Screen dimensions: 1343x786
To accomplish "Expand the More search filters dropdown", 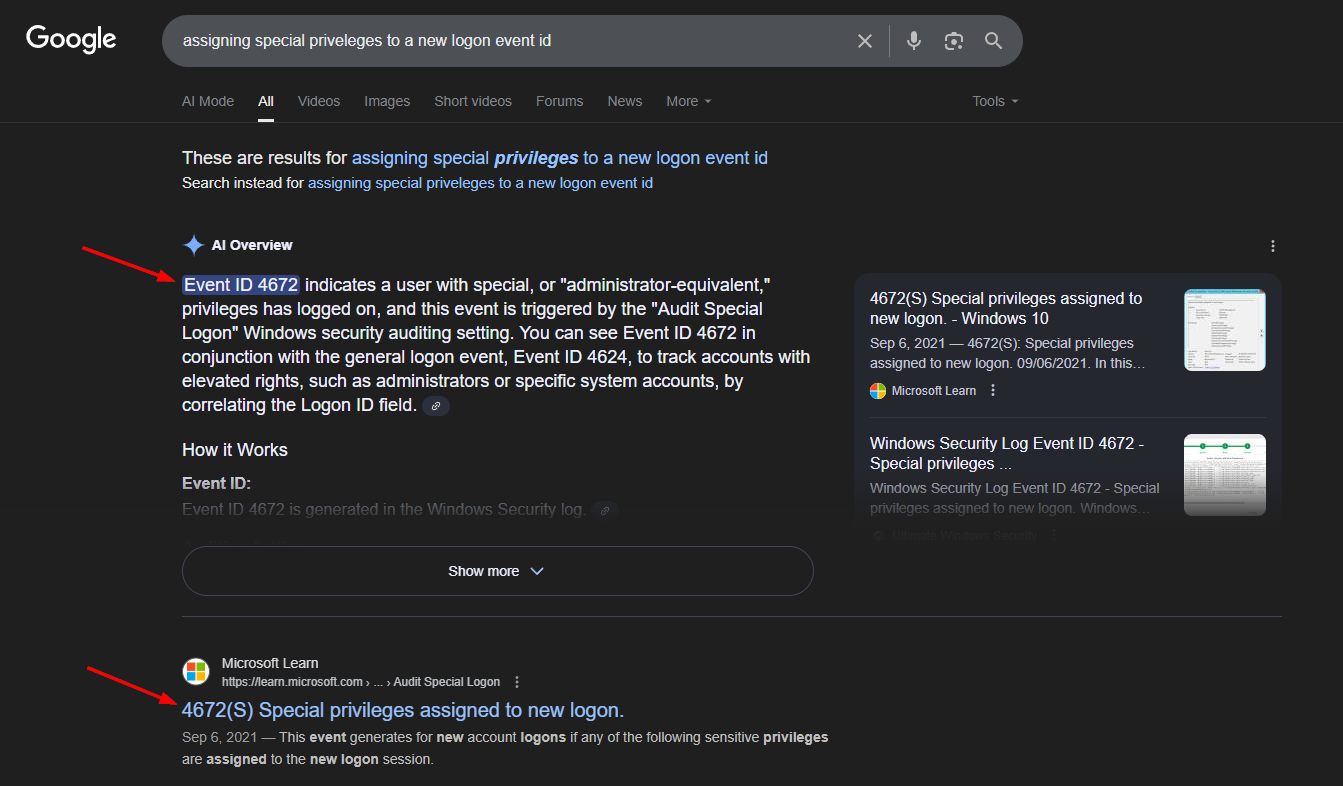I will 689,101.
